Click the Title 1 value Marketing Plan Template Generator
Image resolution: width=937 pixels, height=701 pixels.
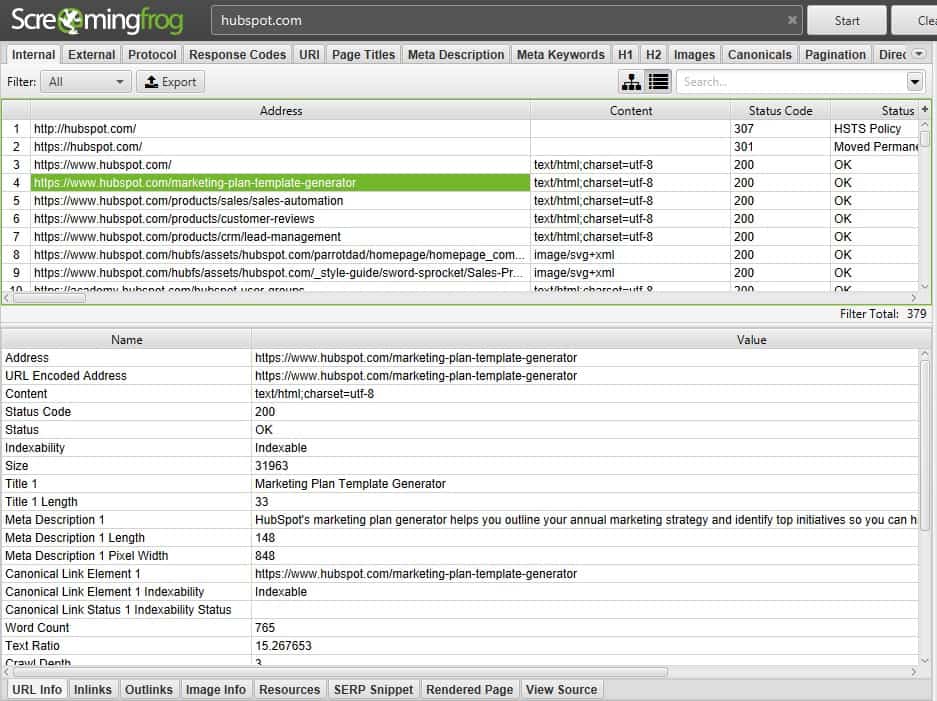click(350, 483)
